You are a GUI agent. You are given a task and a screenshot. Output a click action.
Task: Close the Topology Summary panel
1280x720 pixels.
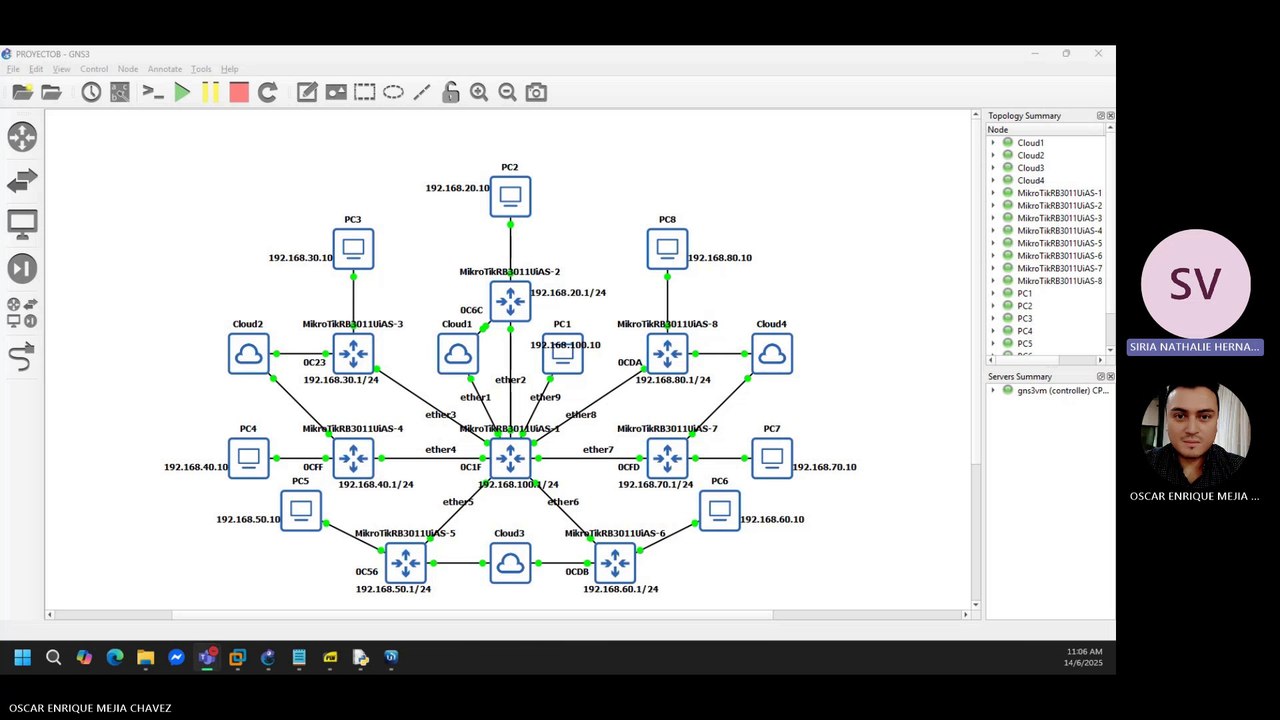[1110, 116]
